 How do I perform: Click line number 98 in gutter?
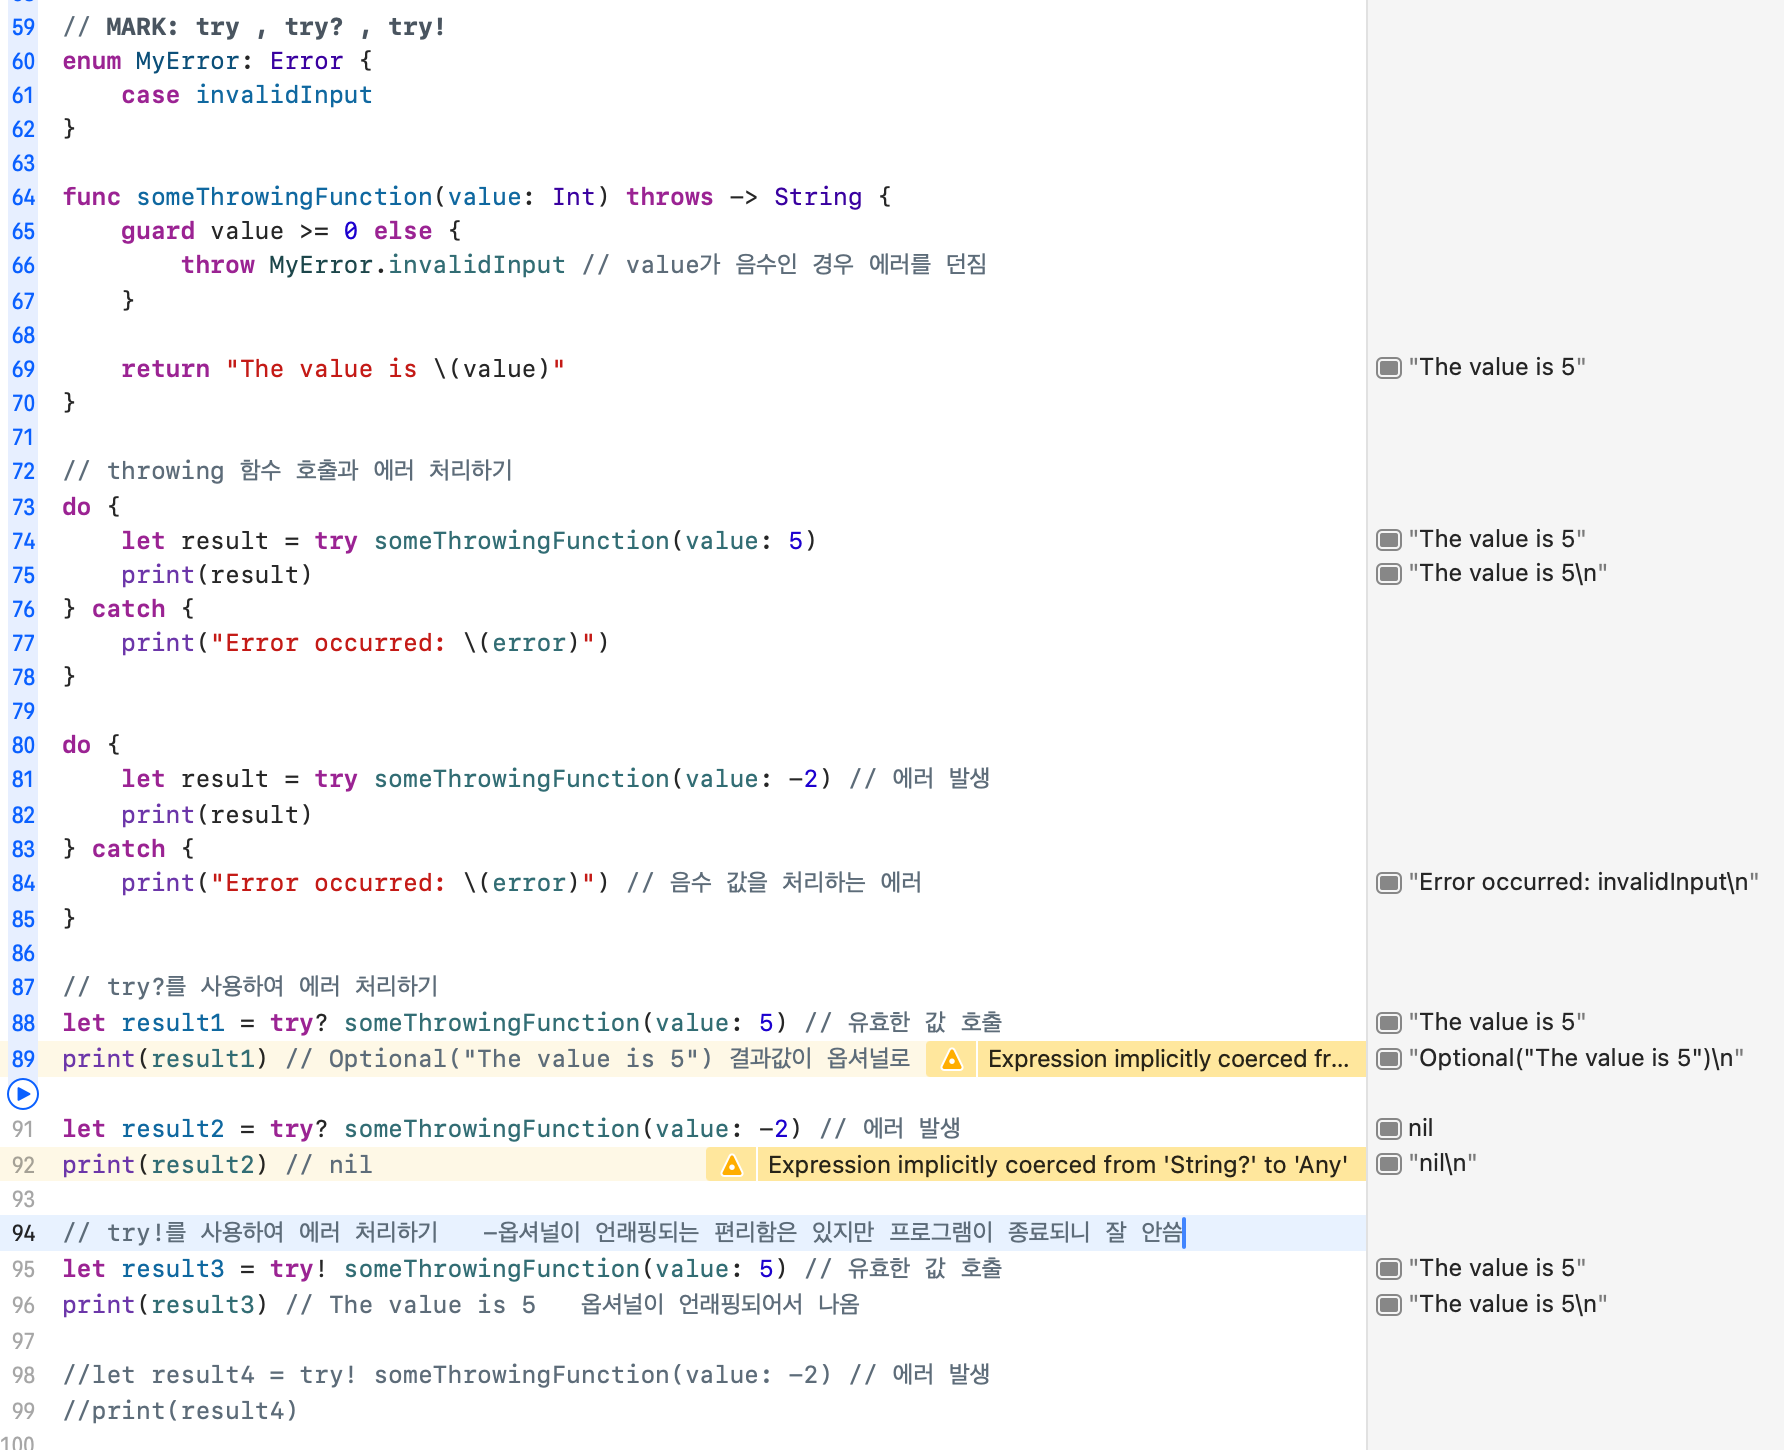[23, 1375]
